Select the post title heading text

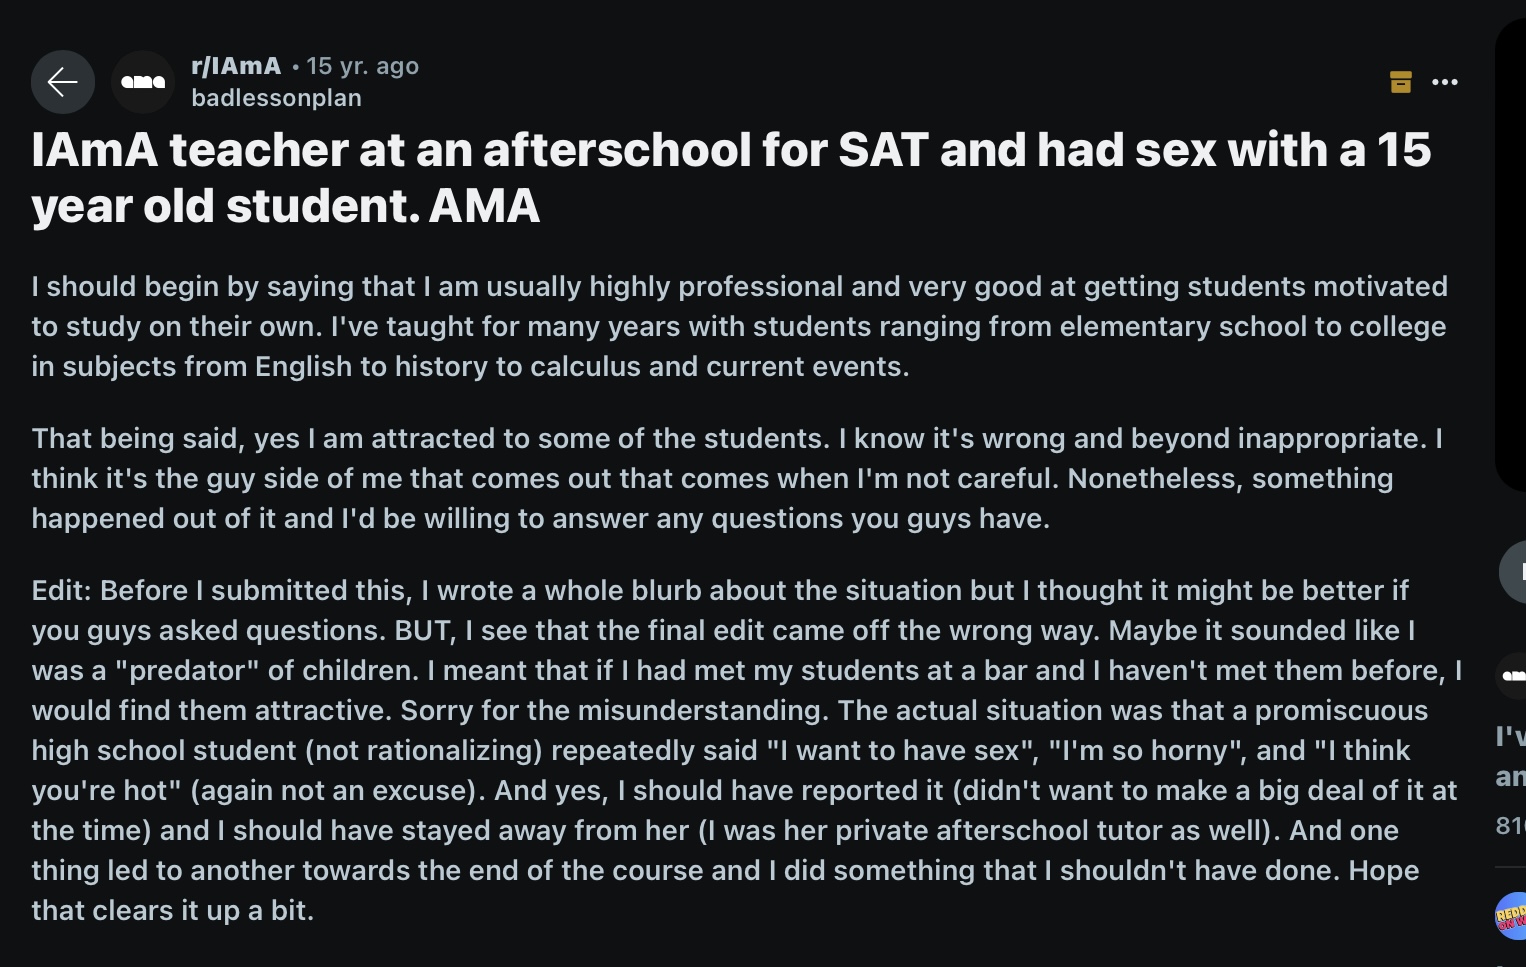tap(731, 178)
